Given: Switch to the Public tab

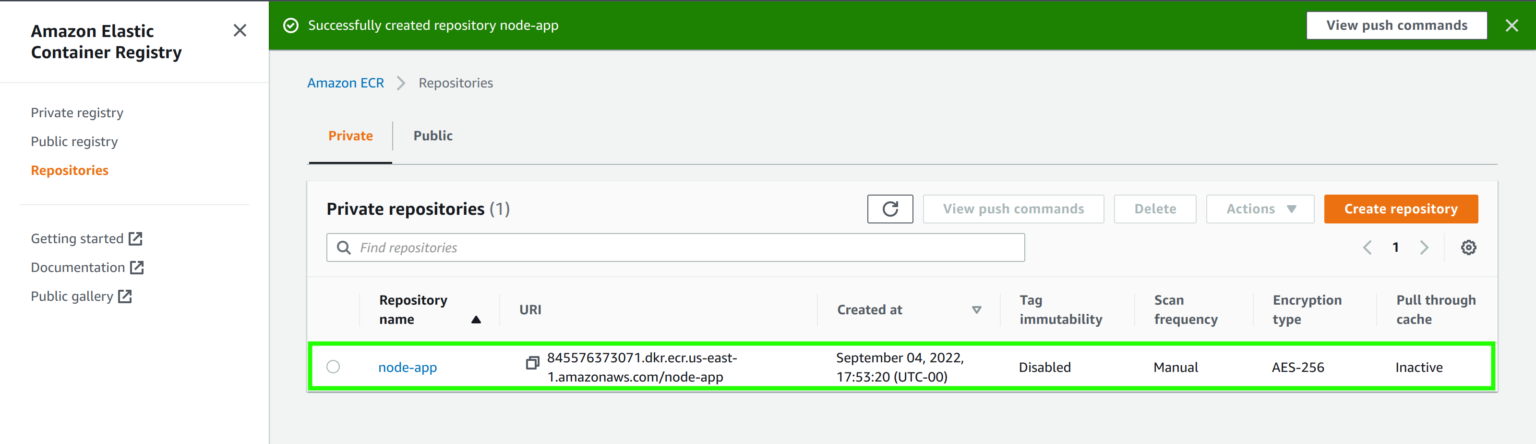Looking at the screenshot, I should [433, 136].
